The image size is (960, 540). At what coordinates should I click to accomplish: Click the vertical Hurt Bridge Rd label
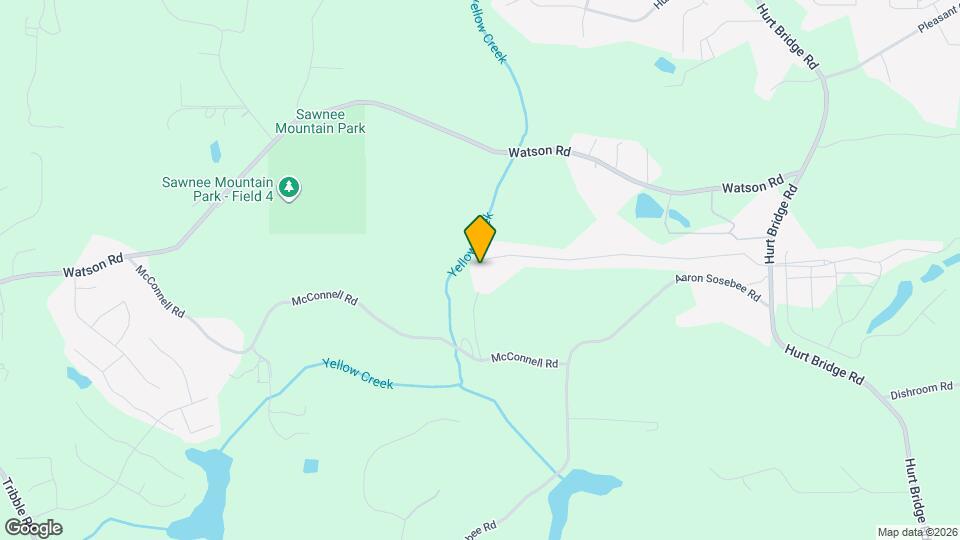781,223
